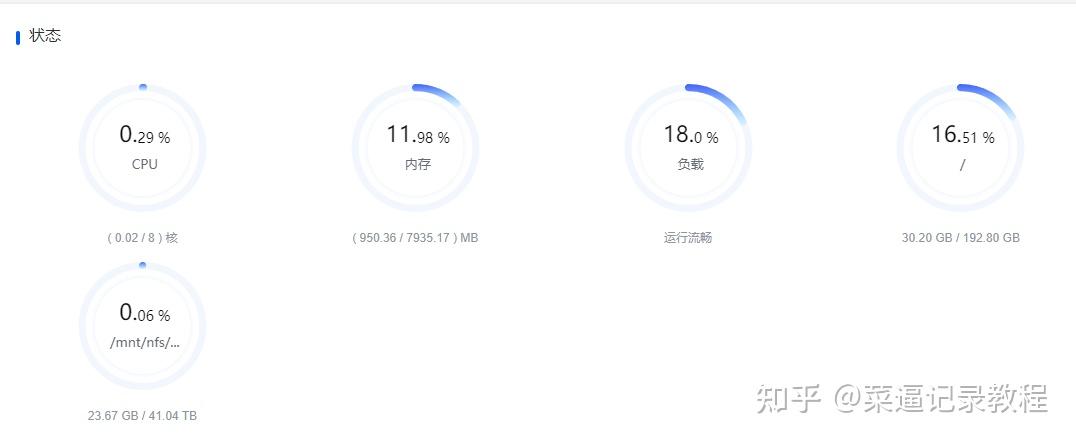This screenshot has width=1076, height=443.
Task: Click the /mnt/nfs/ disk usage gauge
Action: point(143,326)
